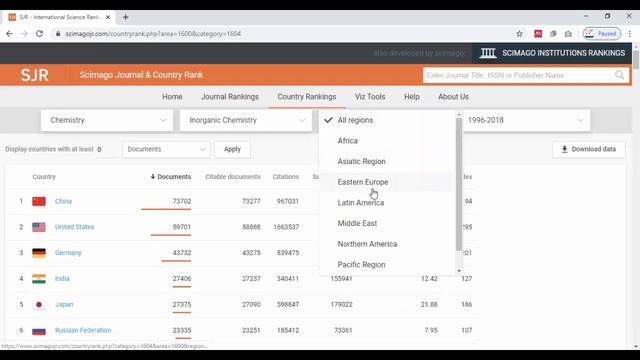Open the Chemistry subject area dropdown

[x=107, y=120]
